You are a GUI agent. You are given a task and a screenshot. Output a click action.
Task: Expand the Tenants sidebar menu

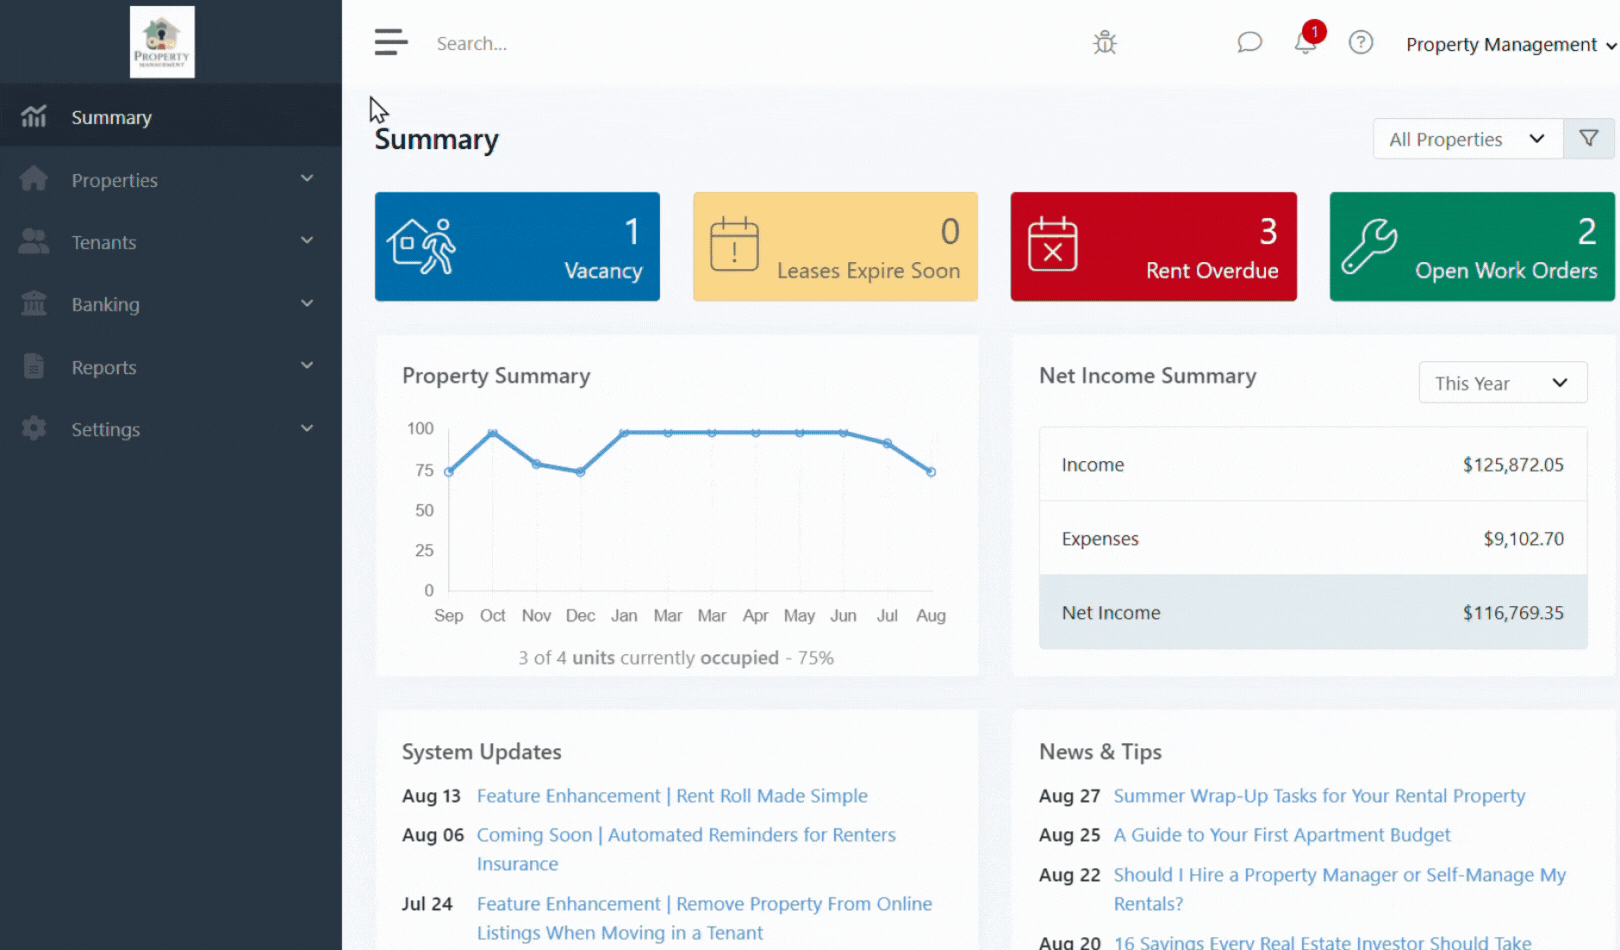click(170, 242)
